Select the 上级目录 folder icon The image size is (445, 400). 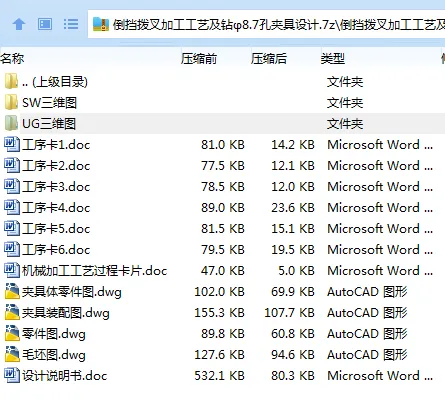click(11, 81)
